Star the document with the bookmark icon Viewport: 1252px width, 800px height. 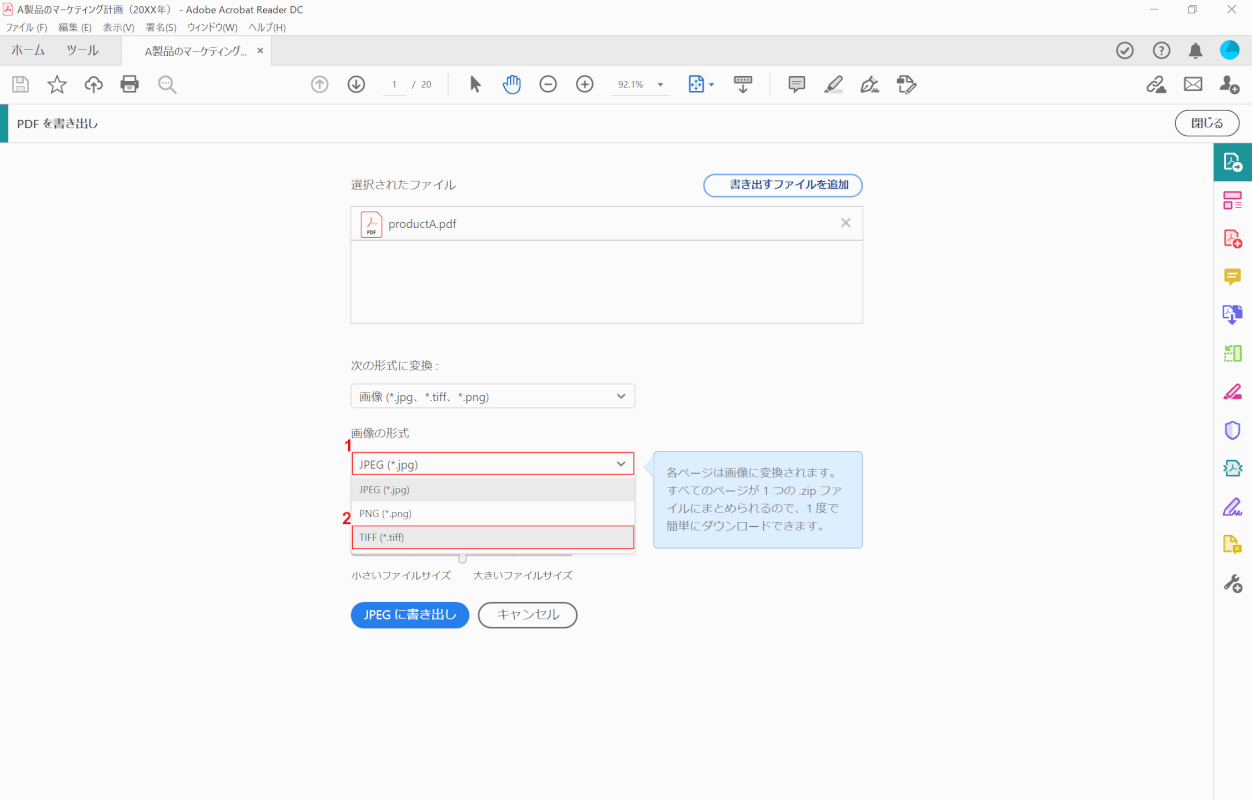pos(57,84)
